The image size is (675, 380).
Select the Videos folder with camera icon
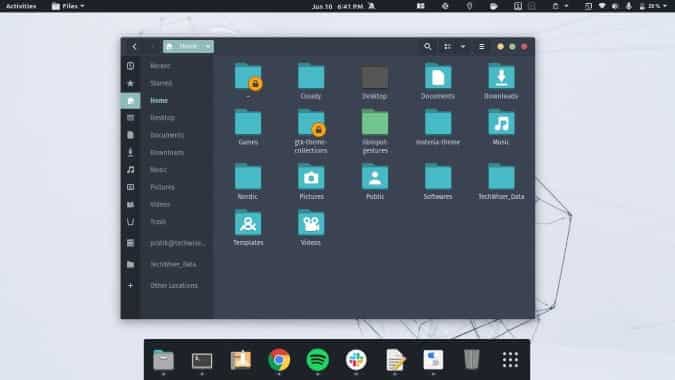(311, 223)
